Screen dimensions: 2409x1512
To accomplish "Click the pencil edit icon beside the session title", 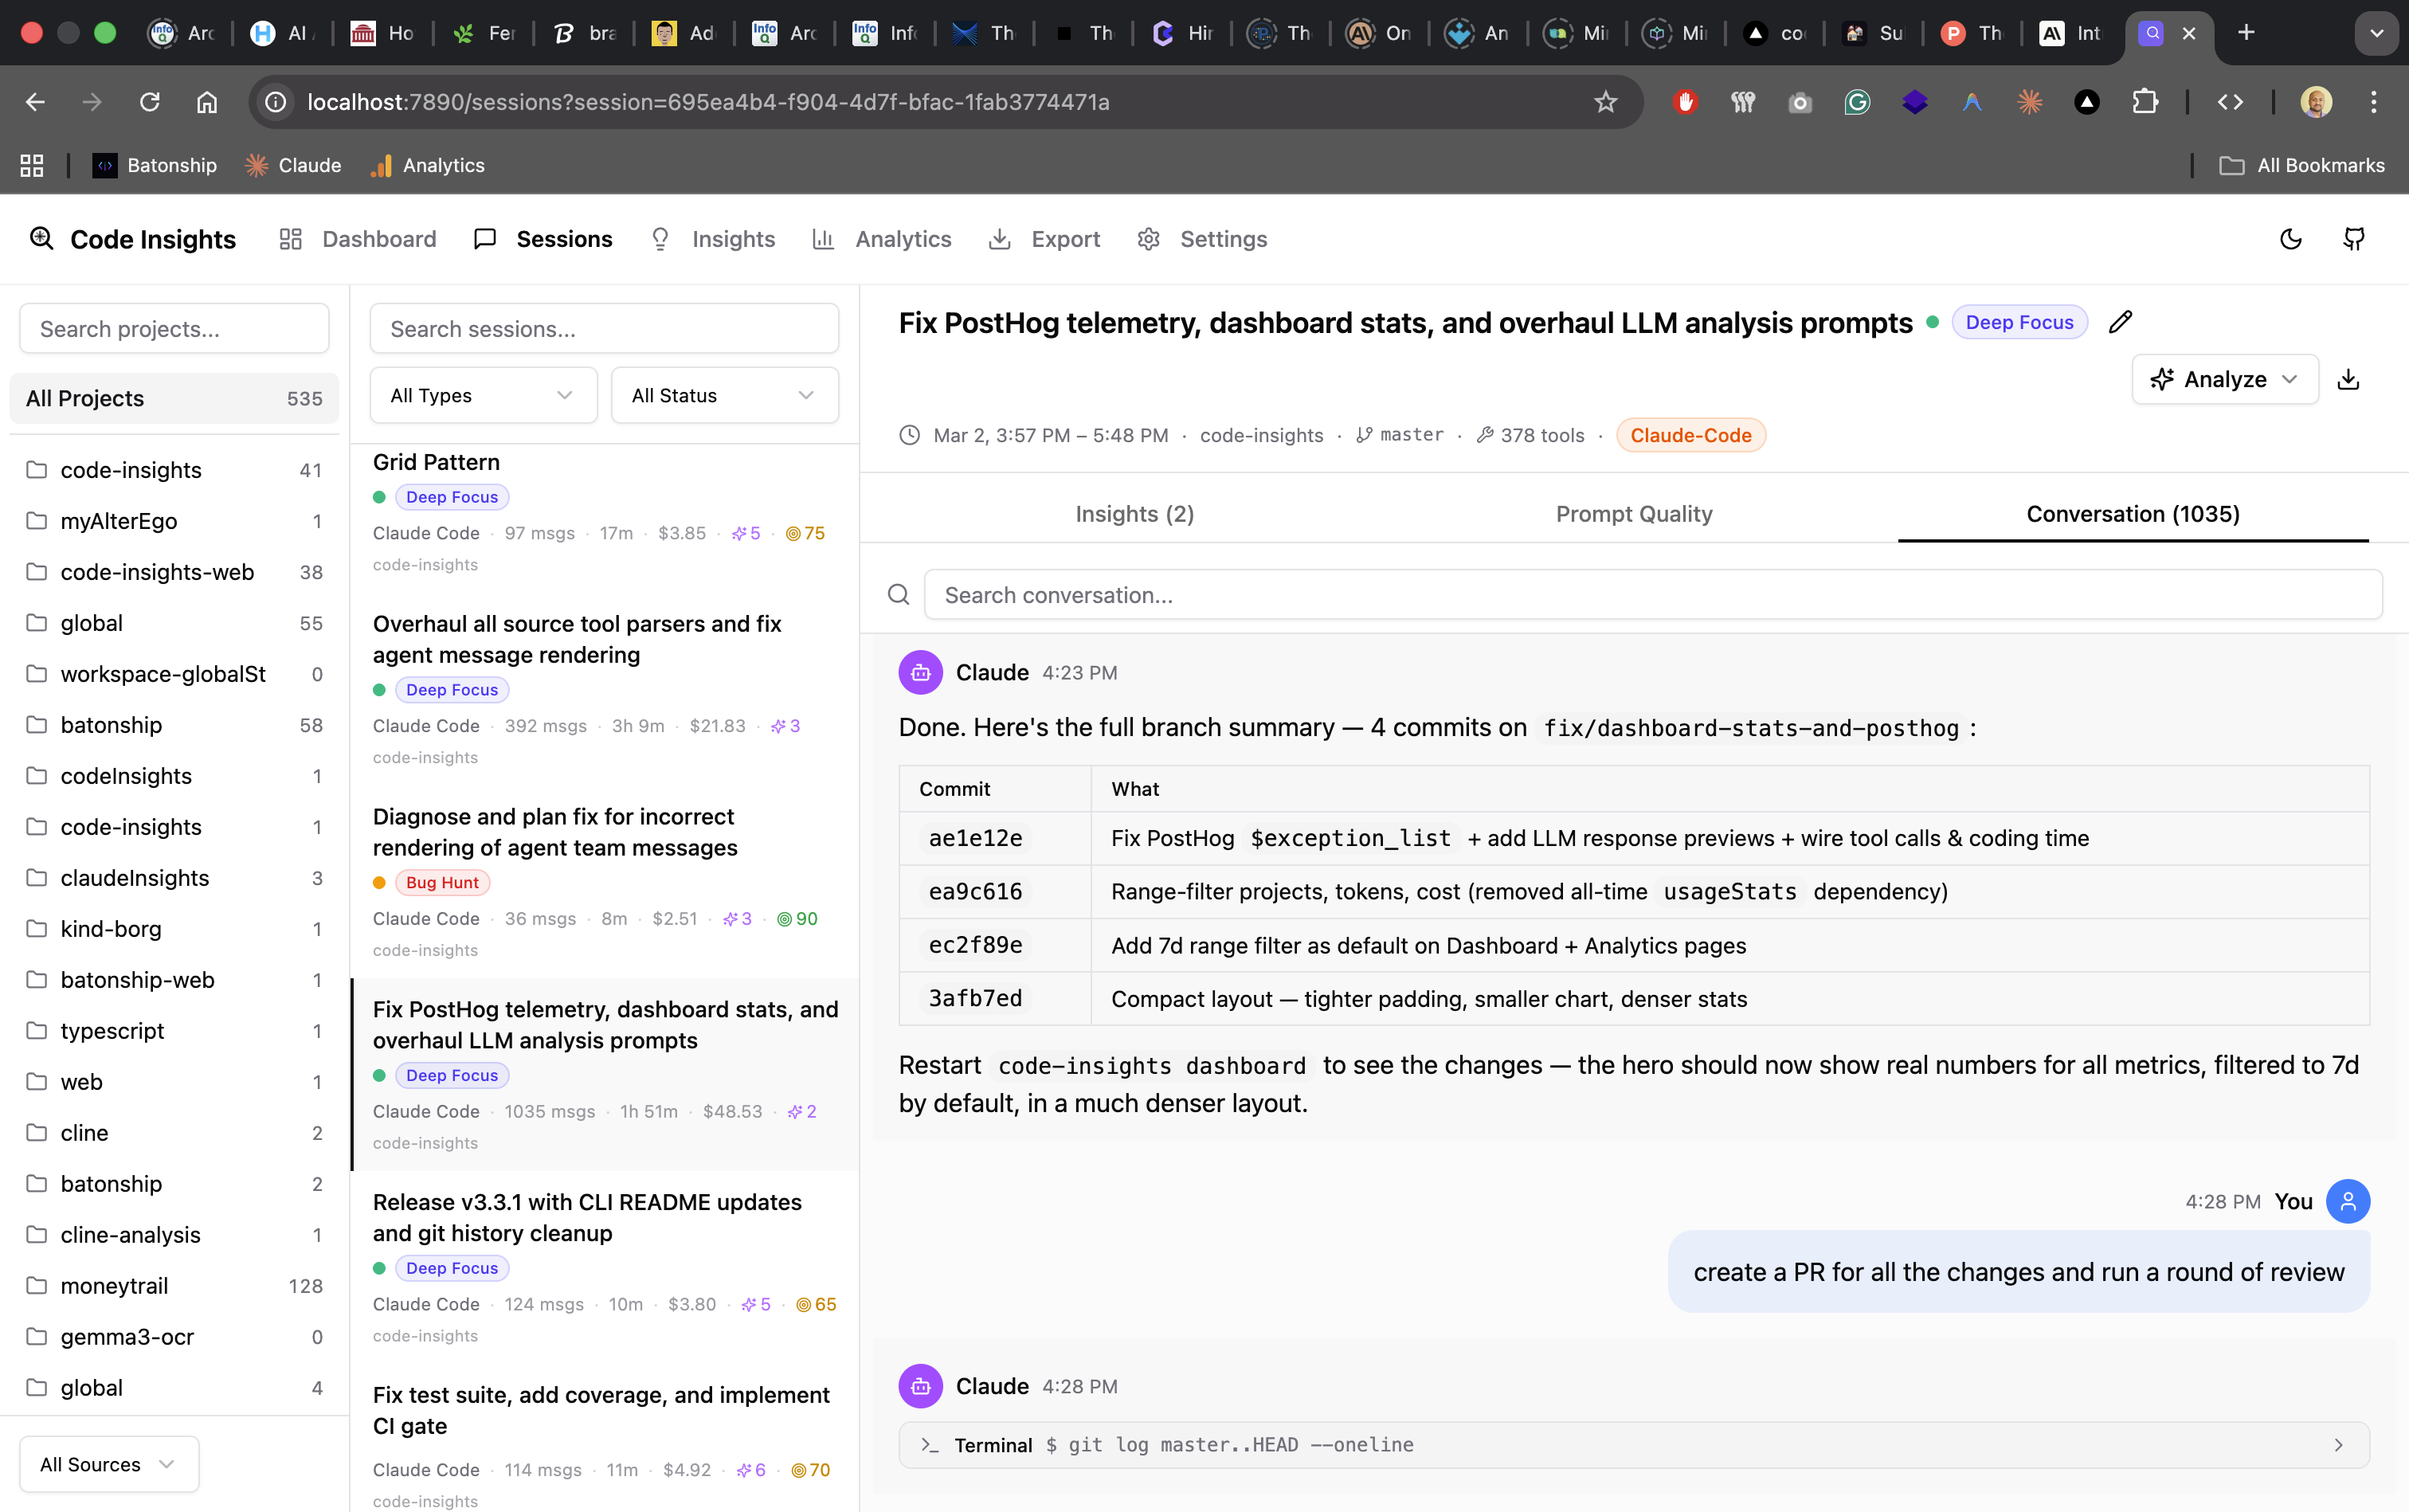I will point(2121,322).
